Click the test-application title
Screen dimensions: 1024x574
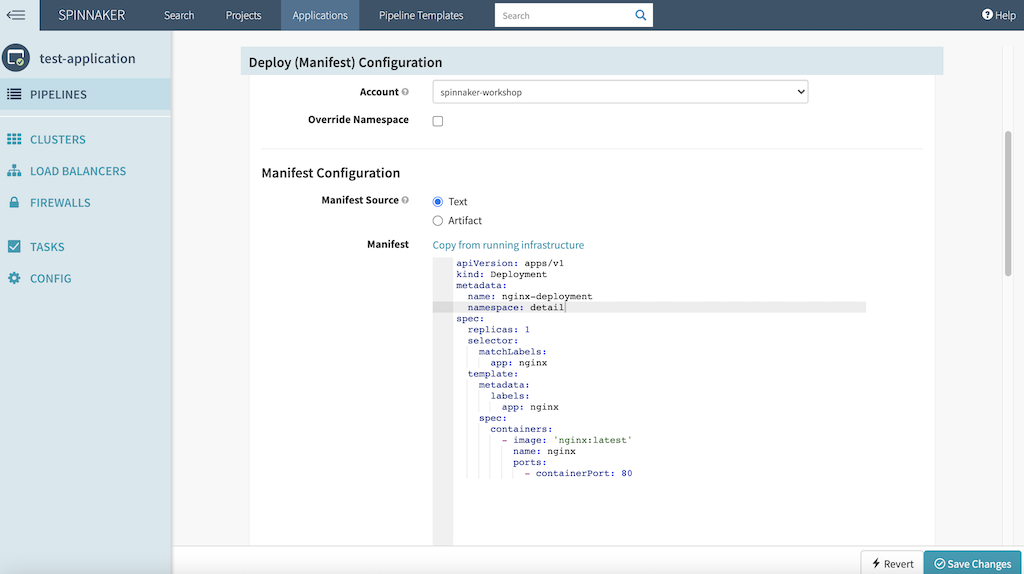(x=88, y=58)
